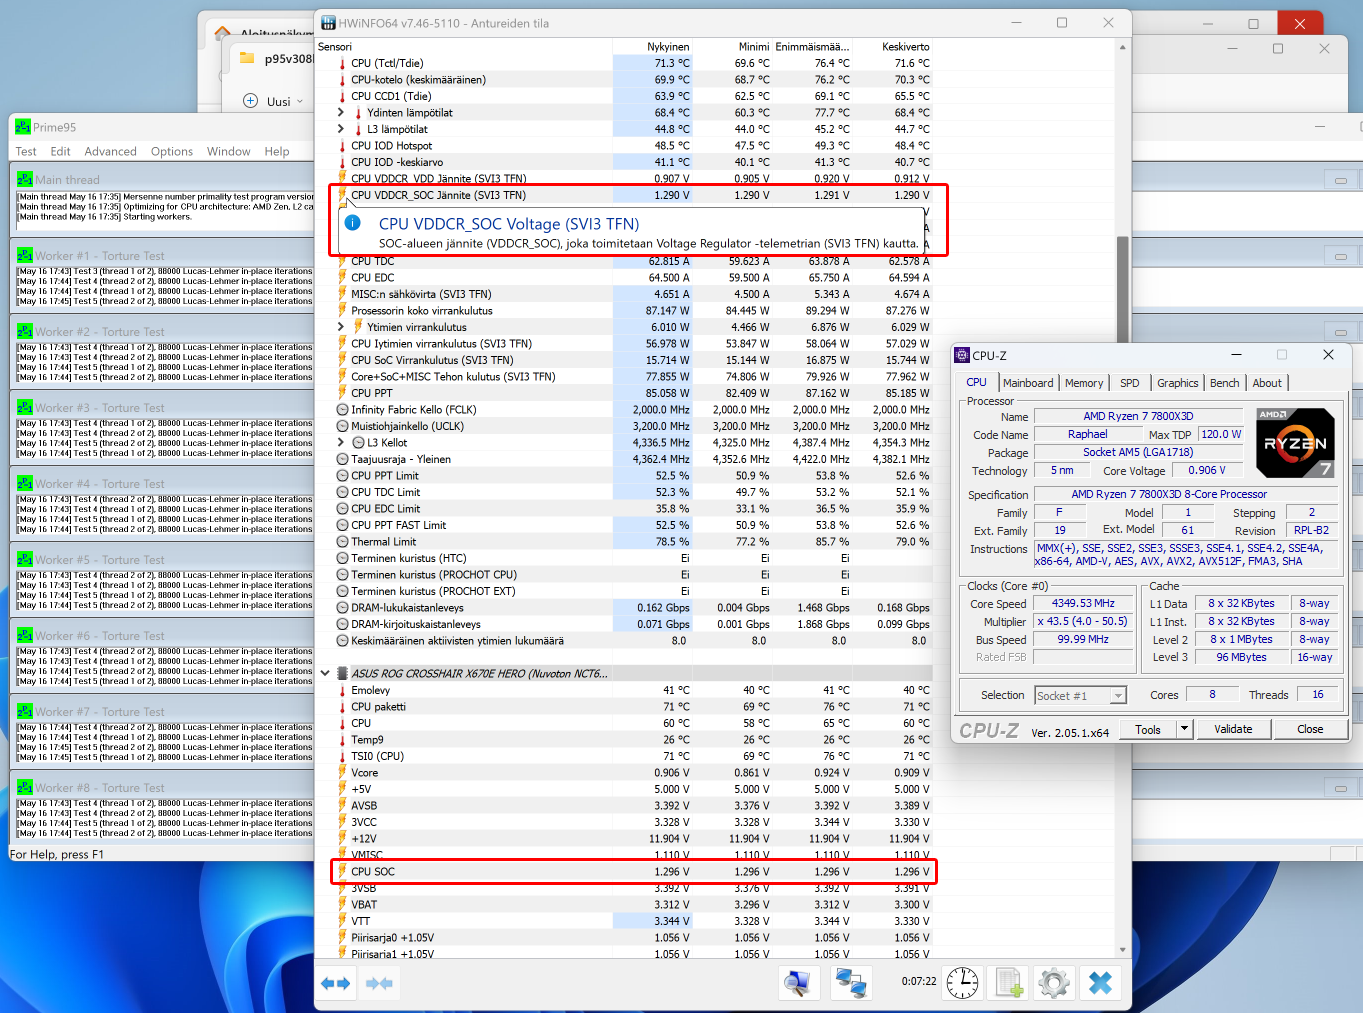Switch to the Mainboard tab in CPU-Z
This screenshot has width=1363, height=1013.
[1028, 383]
